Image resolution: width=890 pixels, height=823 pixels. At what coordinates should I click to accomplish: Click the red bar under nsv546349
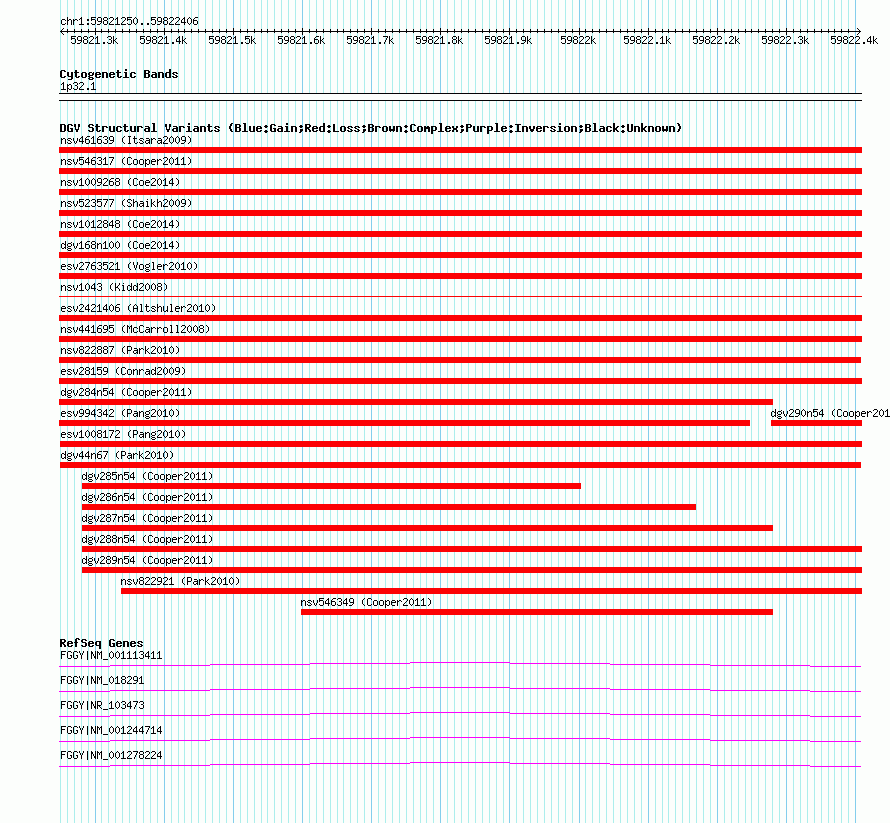[536, 612]
